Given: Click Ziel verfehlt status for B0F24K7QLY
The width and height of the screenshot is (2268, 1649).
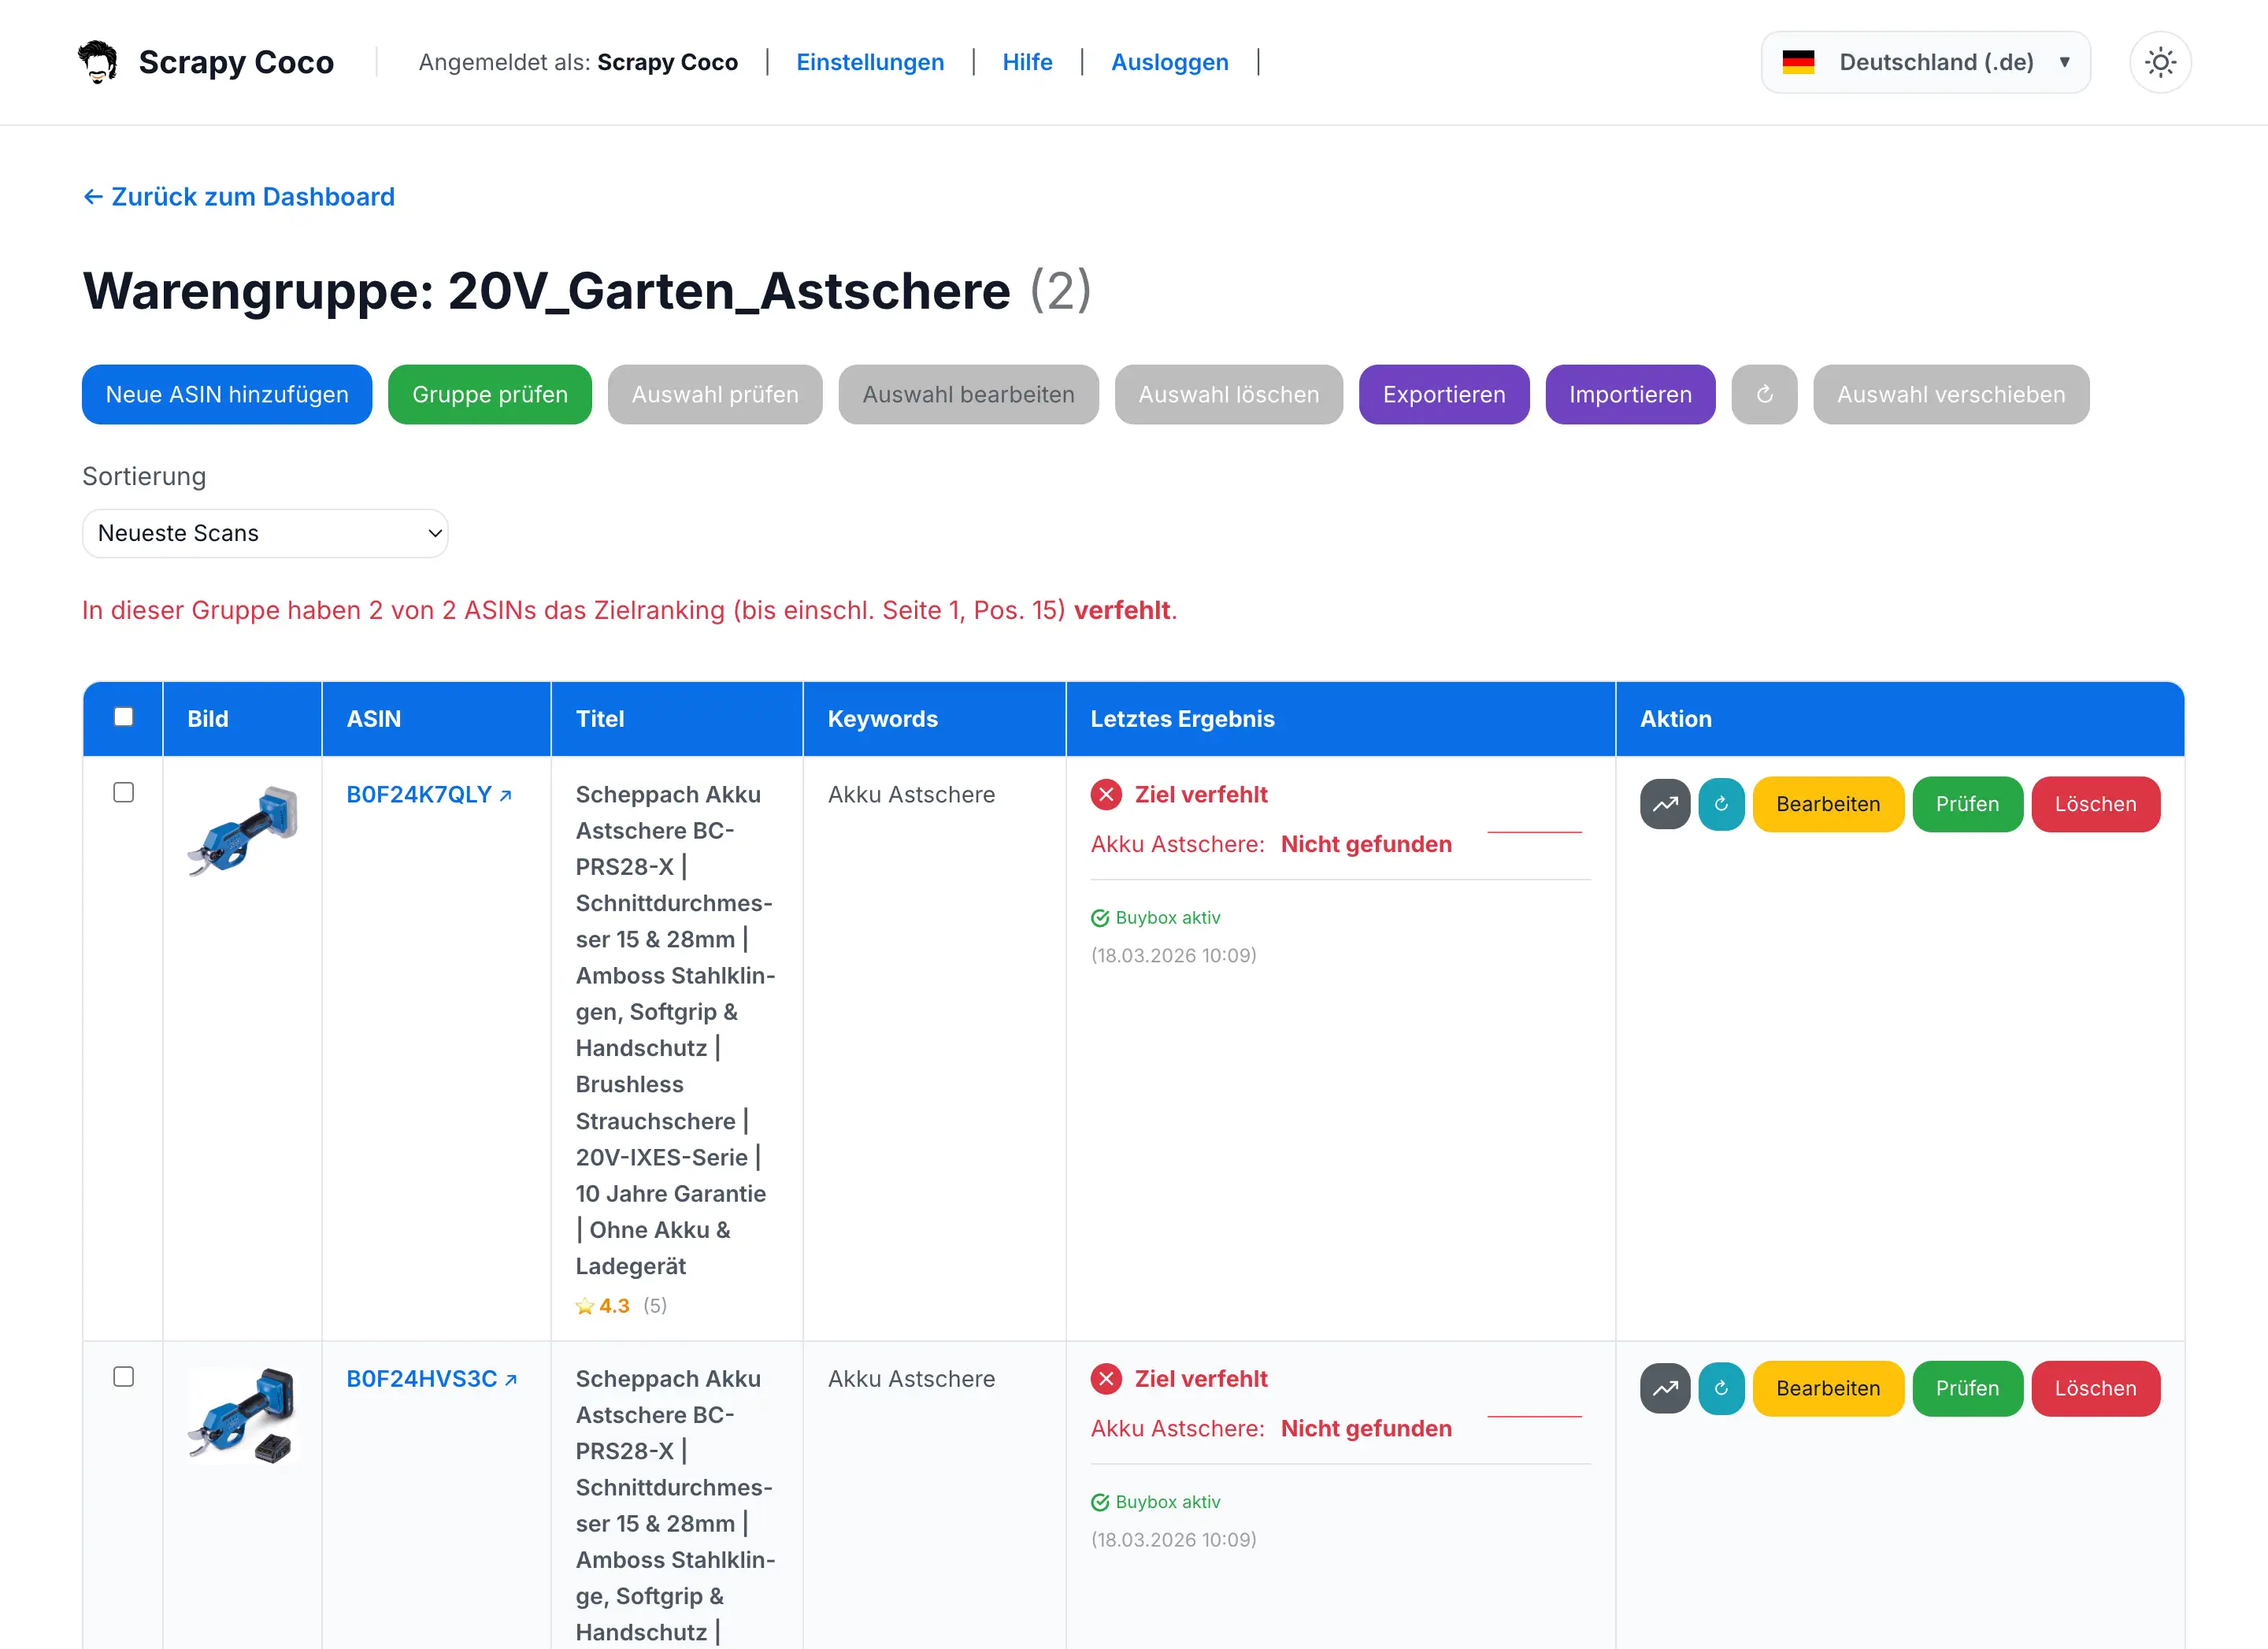Looking at the screenshot, I should click(1201, 795).
